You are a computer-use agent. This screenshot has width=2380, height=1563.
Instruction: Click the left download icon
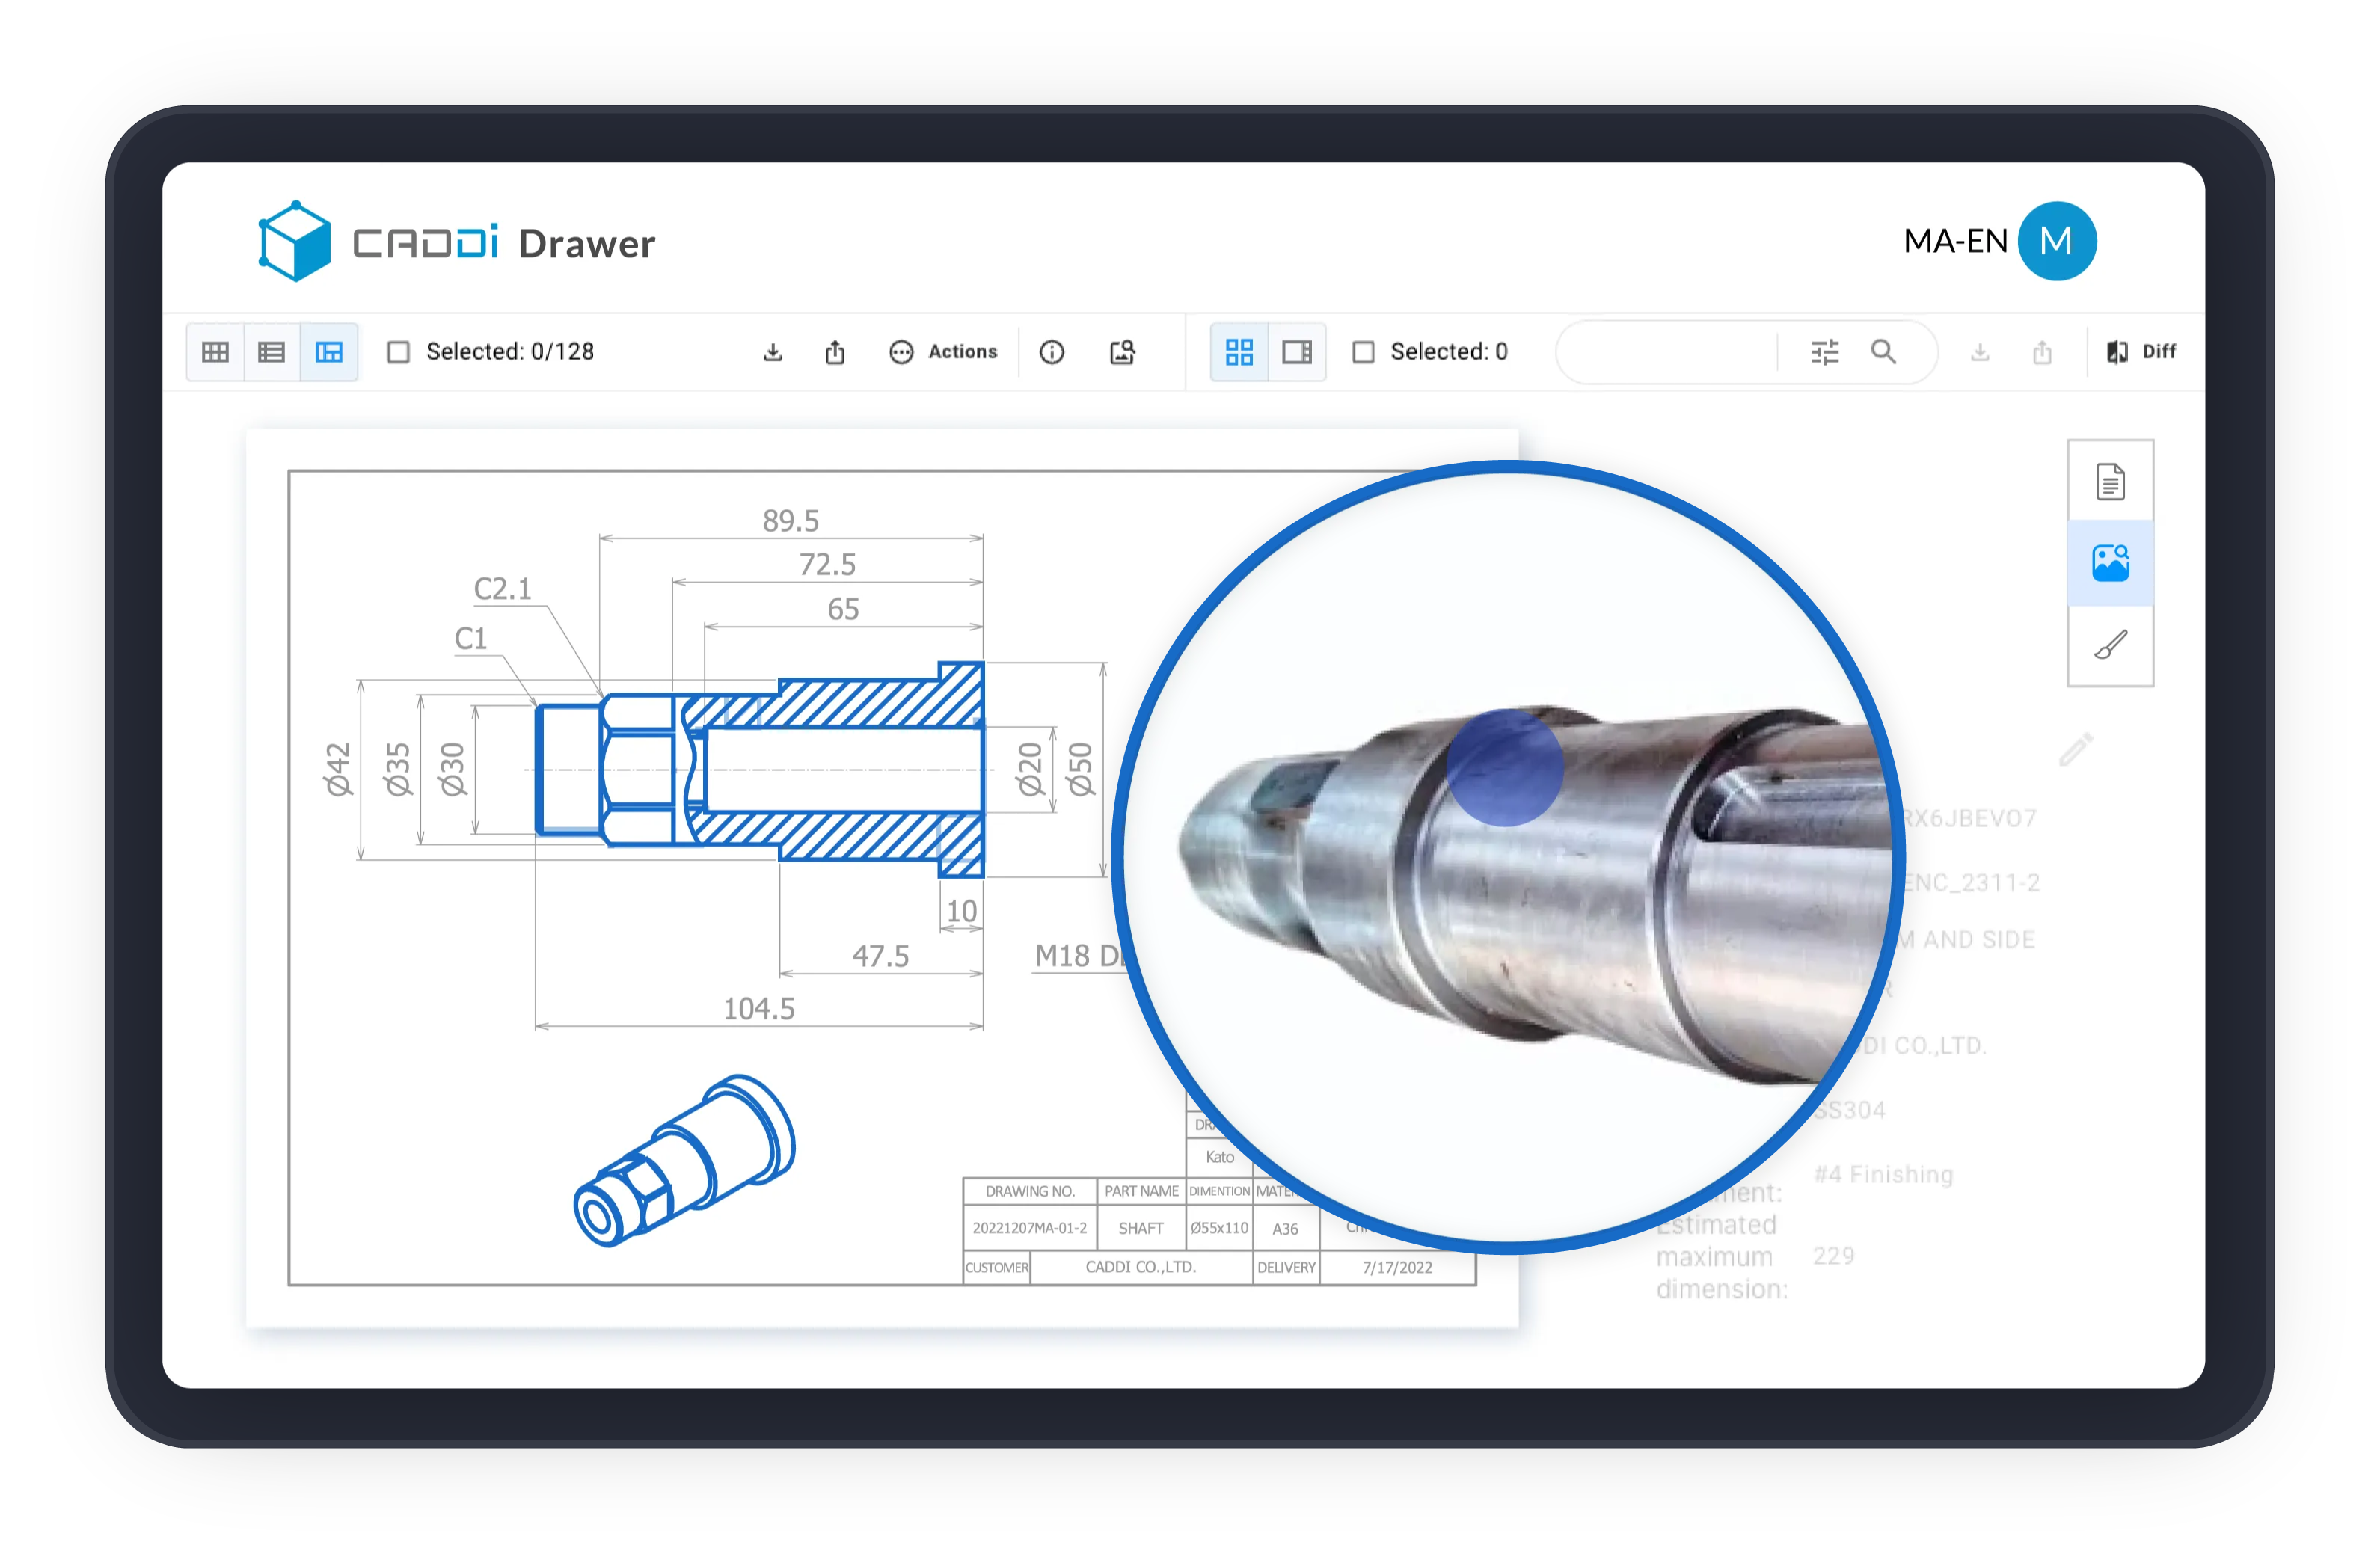click(x=773, y=352)
